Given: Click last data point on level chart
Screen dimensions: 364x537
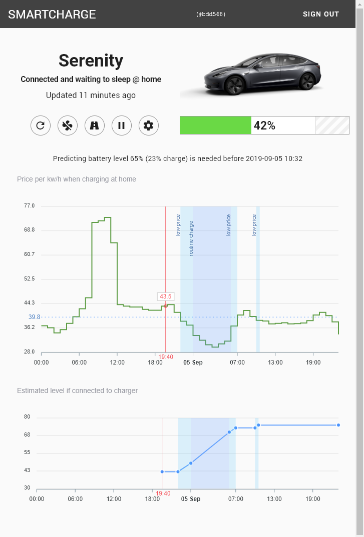Looking at the screenshot, I should (x=338, y=425).
